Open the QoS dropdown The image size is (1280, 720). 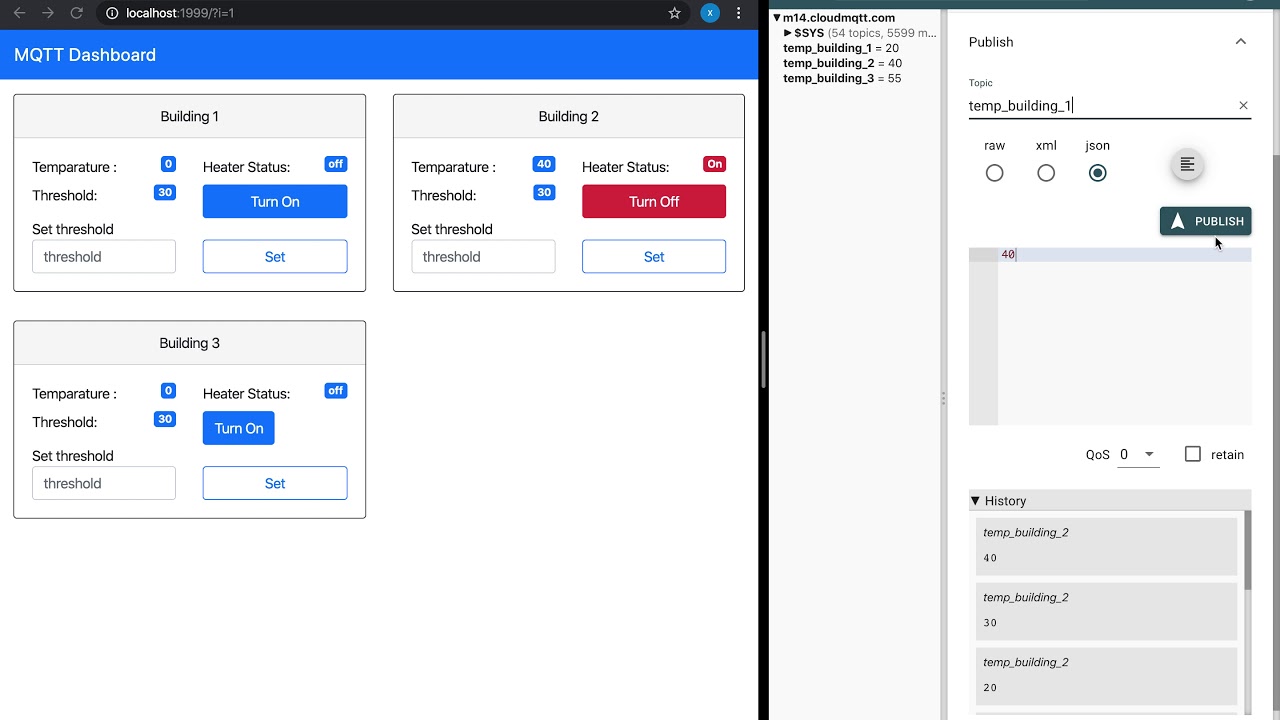pos(1137,454)
